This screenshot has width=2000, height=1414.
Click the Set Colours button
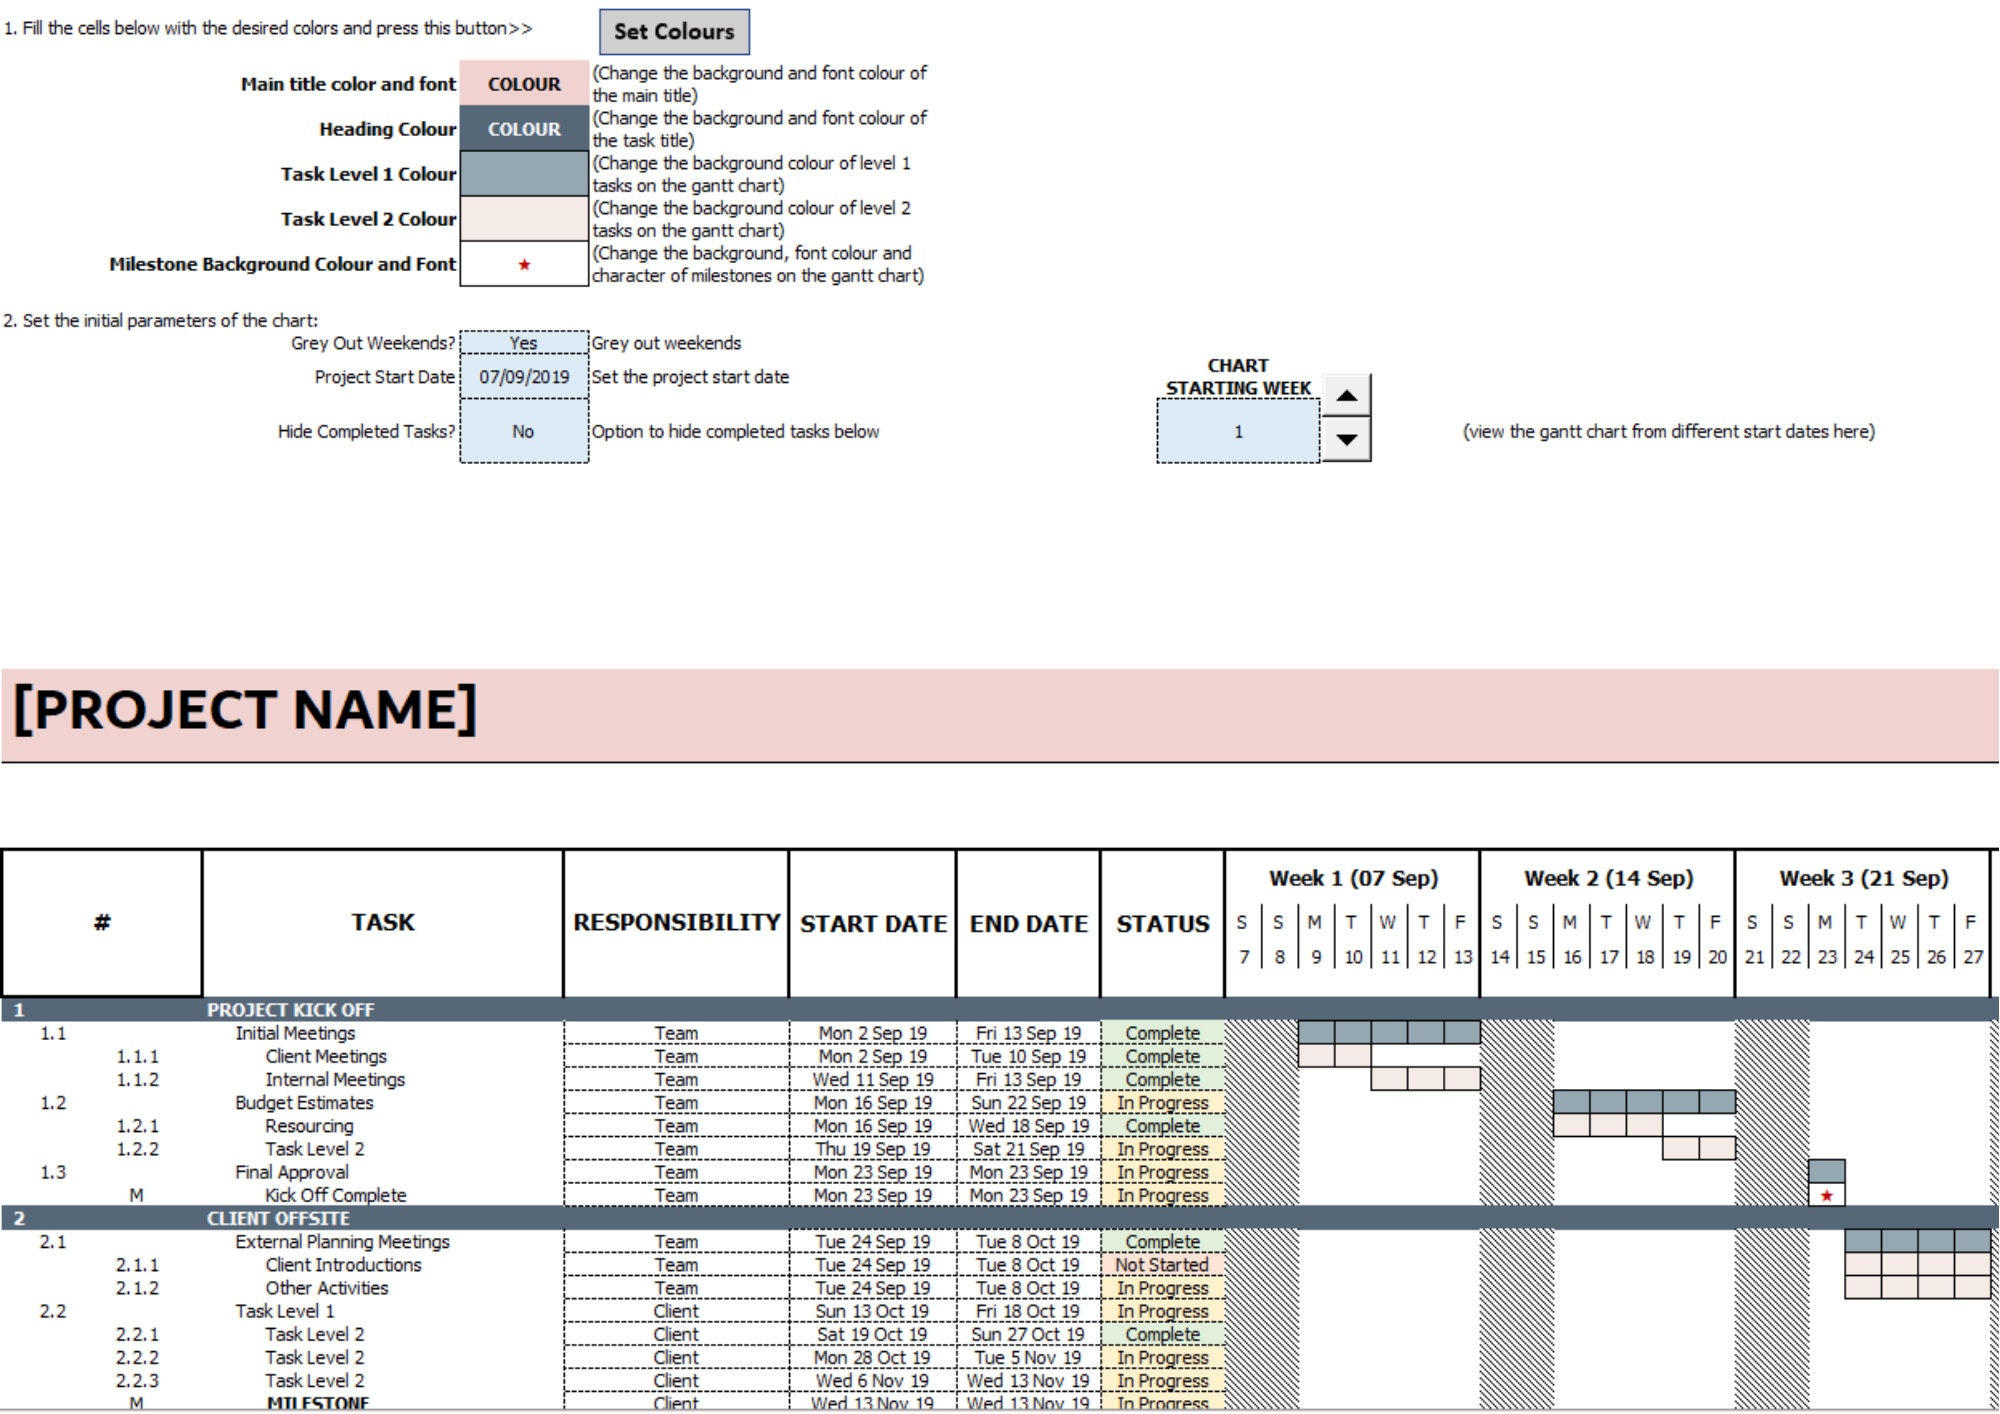(x=675, y=31)
